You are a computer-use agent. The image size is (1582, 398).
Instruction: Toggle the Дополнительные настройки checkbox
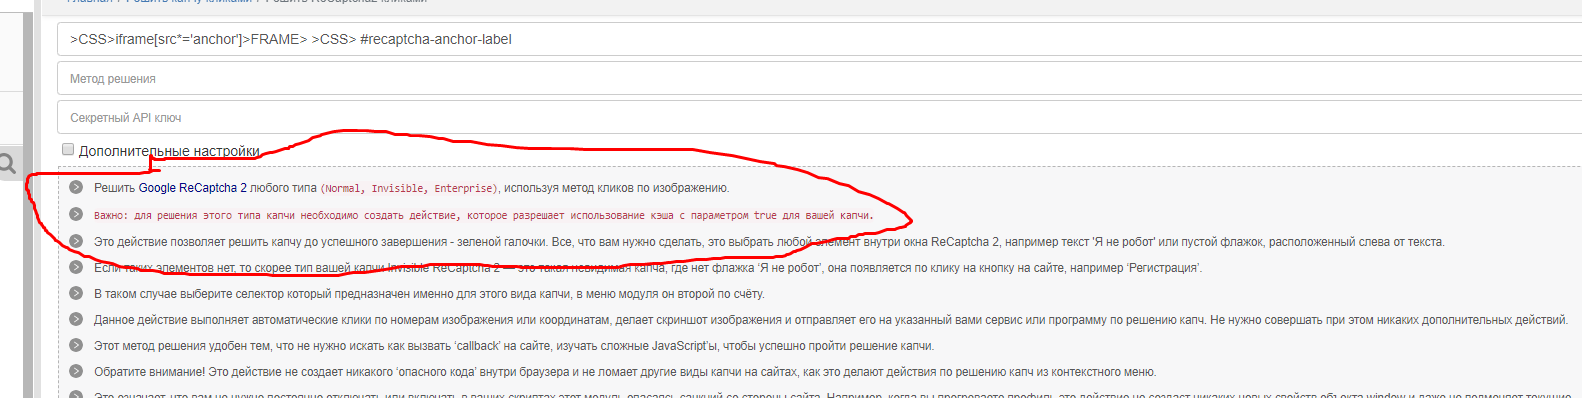(68, 149)
